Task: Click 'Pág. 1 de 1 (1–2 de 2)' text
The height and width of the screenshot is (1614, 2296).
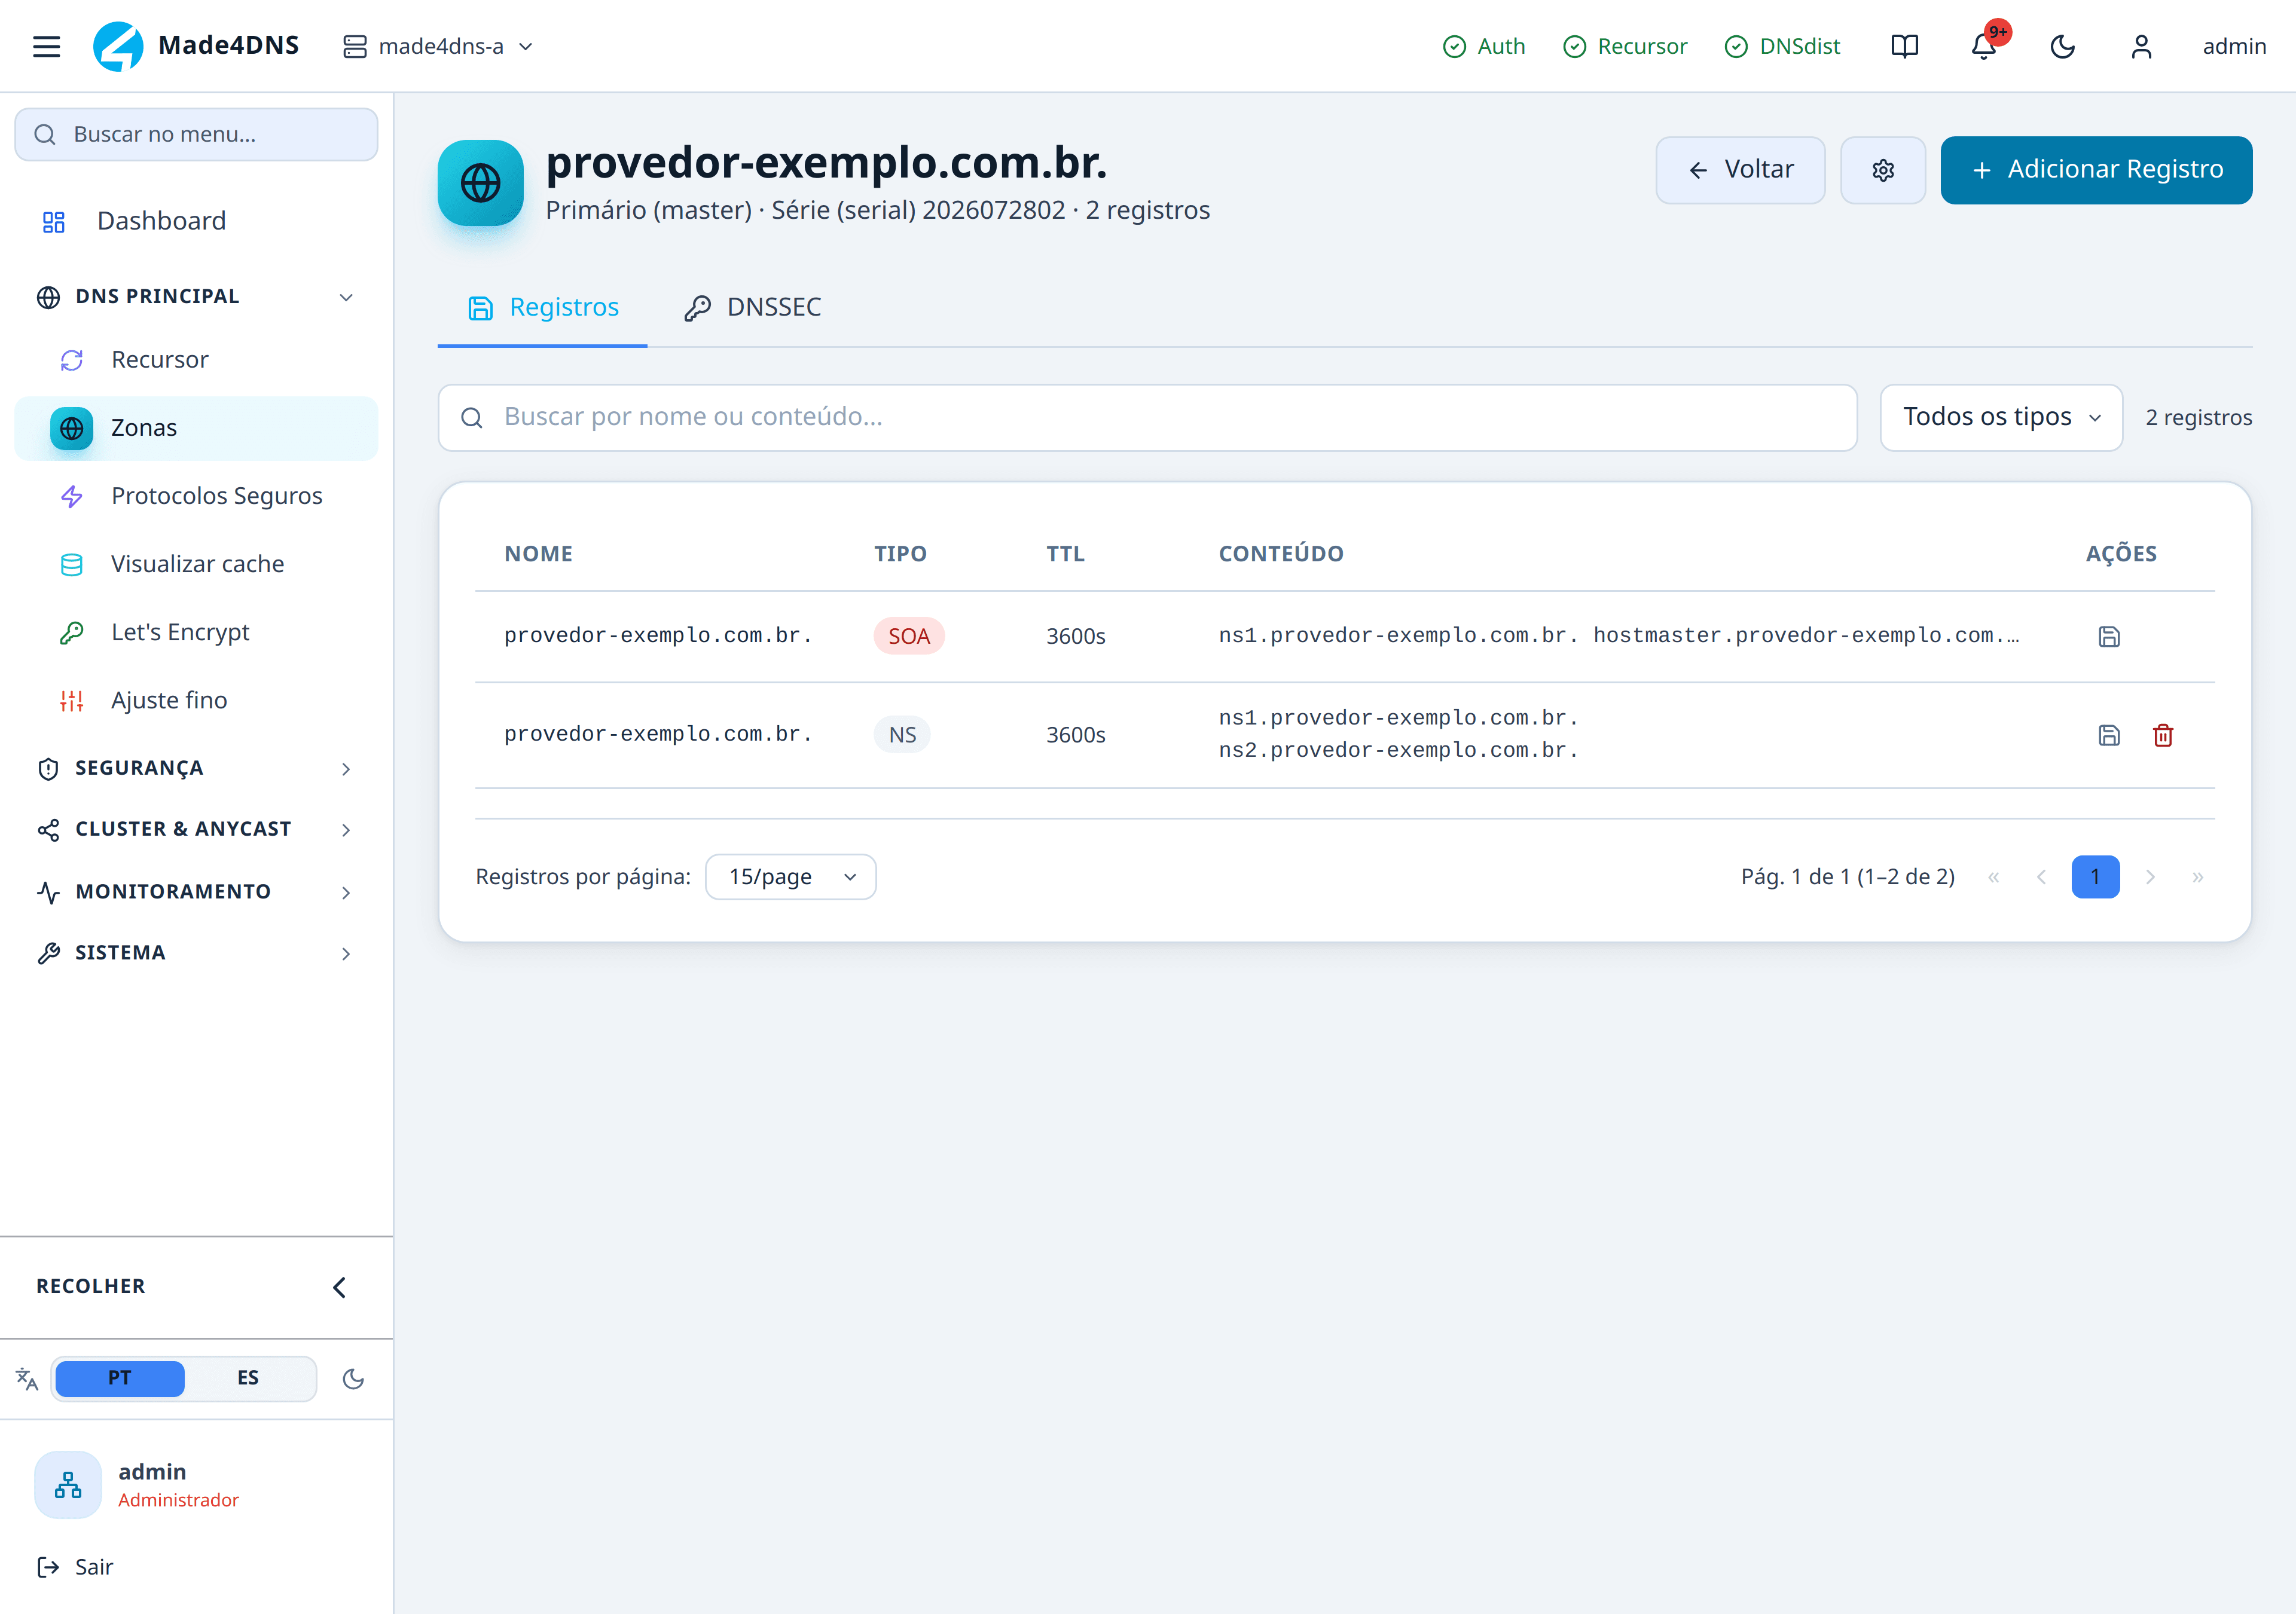Action: [1847, 877]
